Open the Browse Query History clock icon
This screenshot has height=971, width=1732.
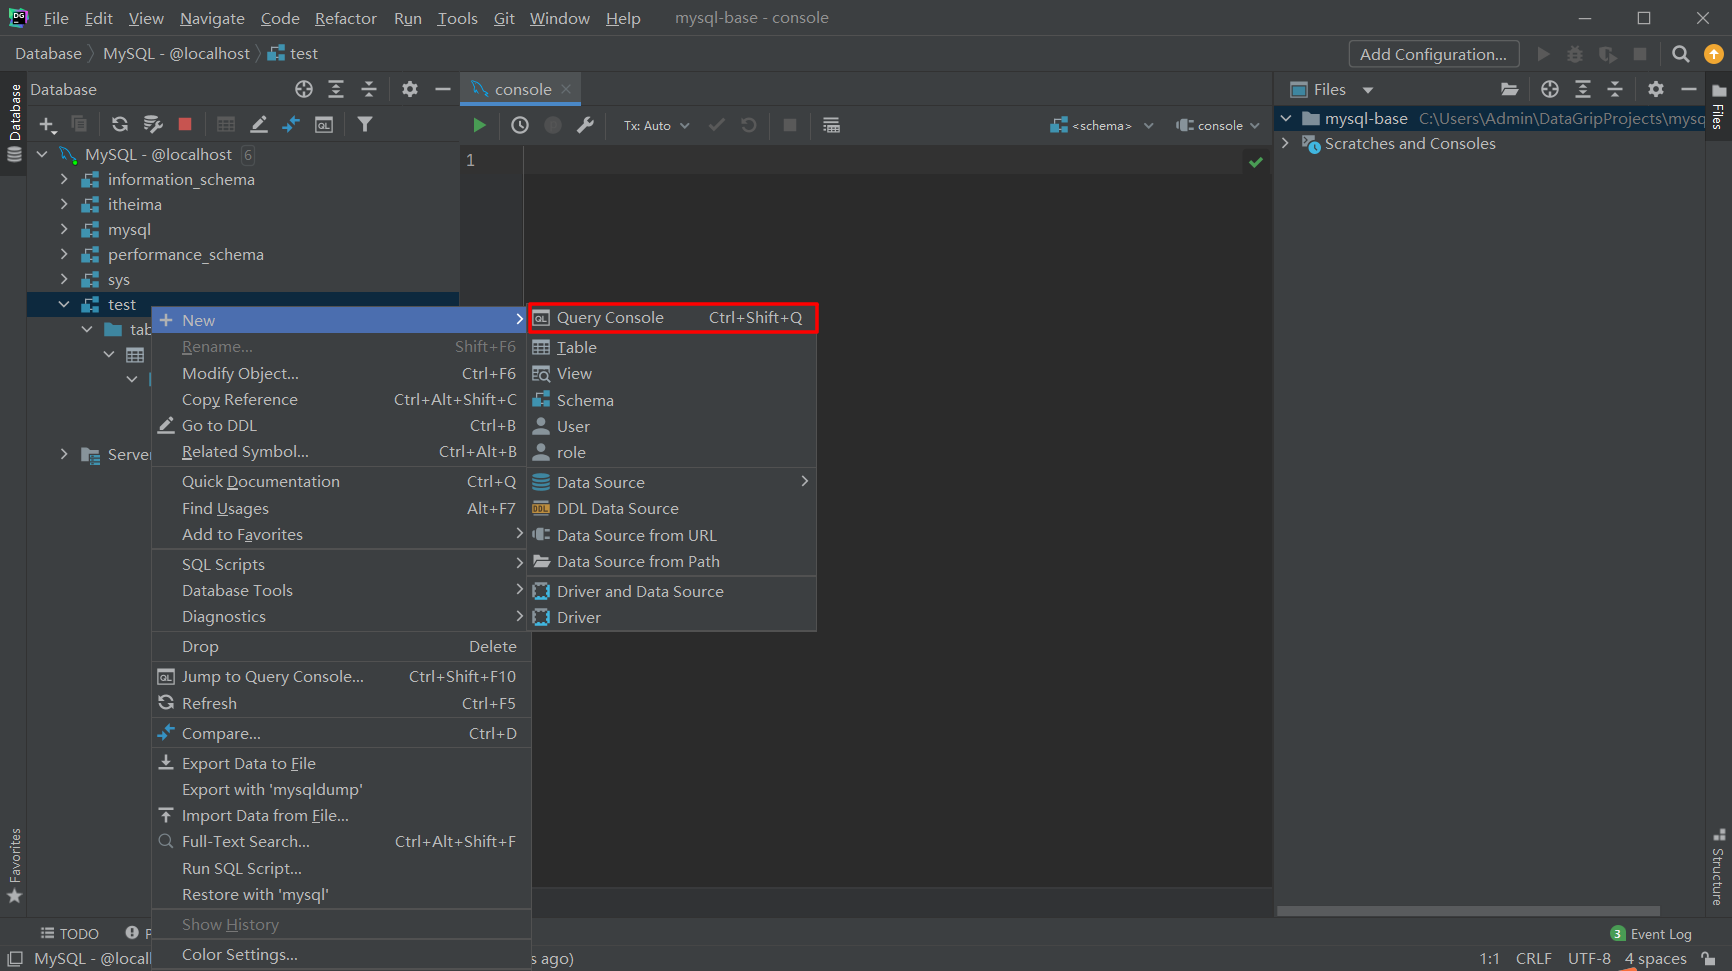520,125
